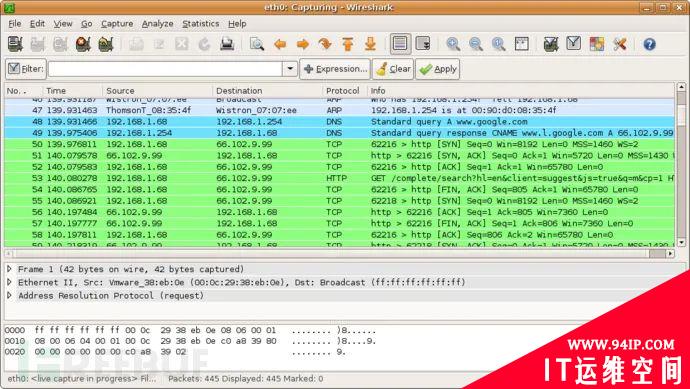Screen dimensions: 690x389
Task: Open the coloring rules editor
Action: [x=597, y=44]
